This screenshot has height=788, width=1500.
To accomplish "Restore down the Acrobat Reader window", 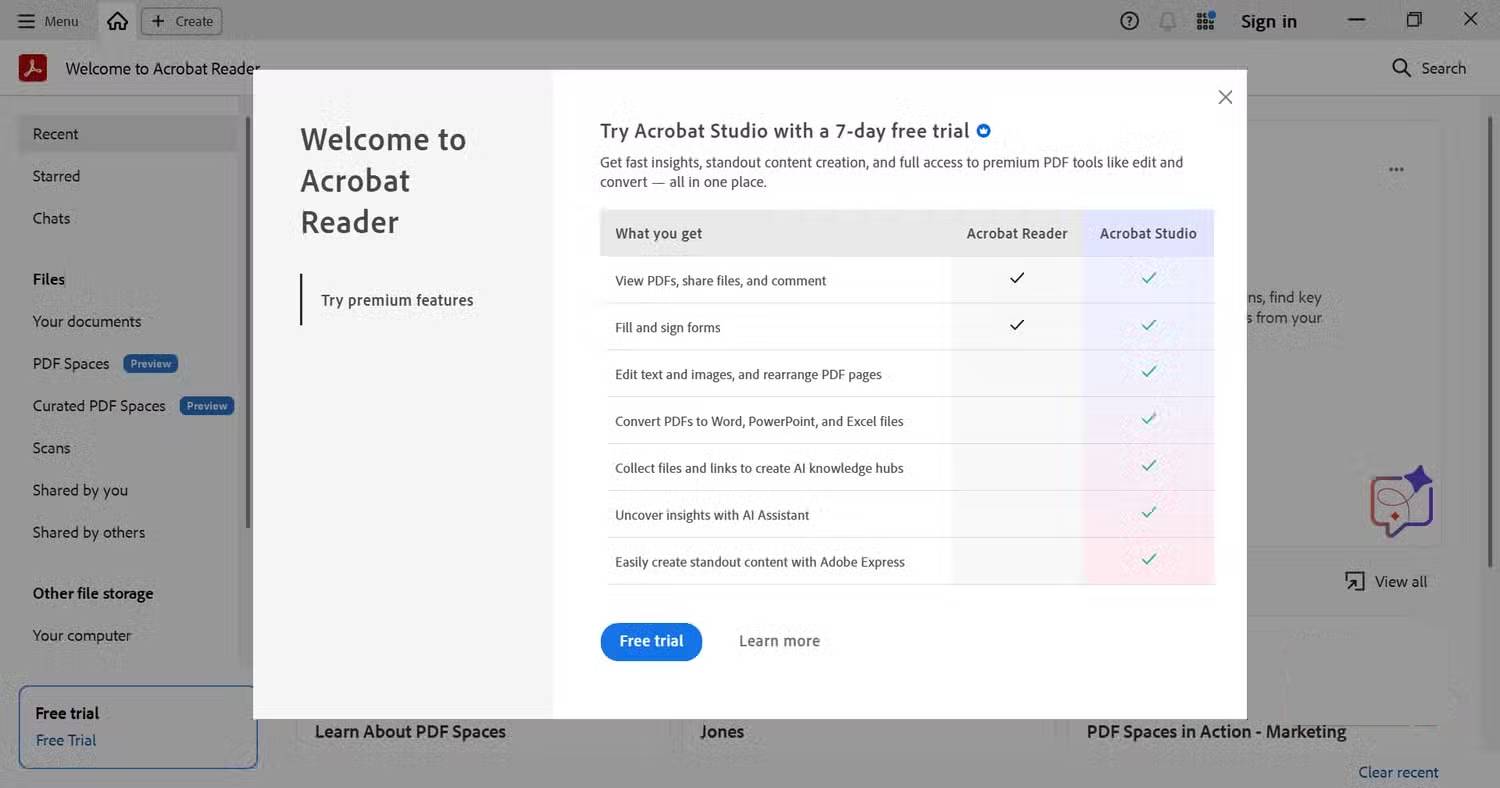I will click(1414, 20).
